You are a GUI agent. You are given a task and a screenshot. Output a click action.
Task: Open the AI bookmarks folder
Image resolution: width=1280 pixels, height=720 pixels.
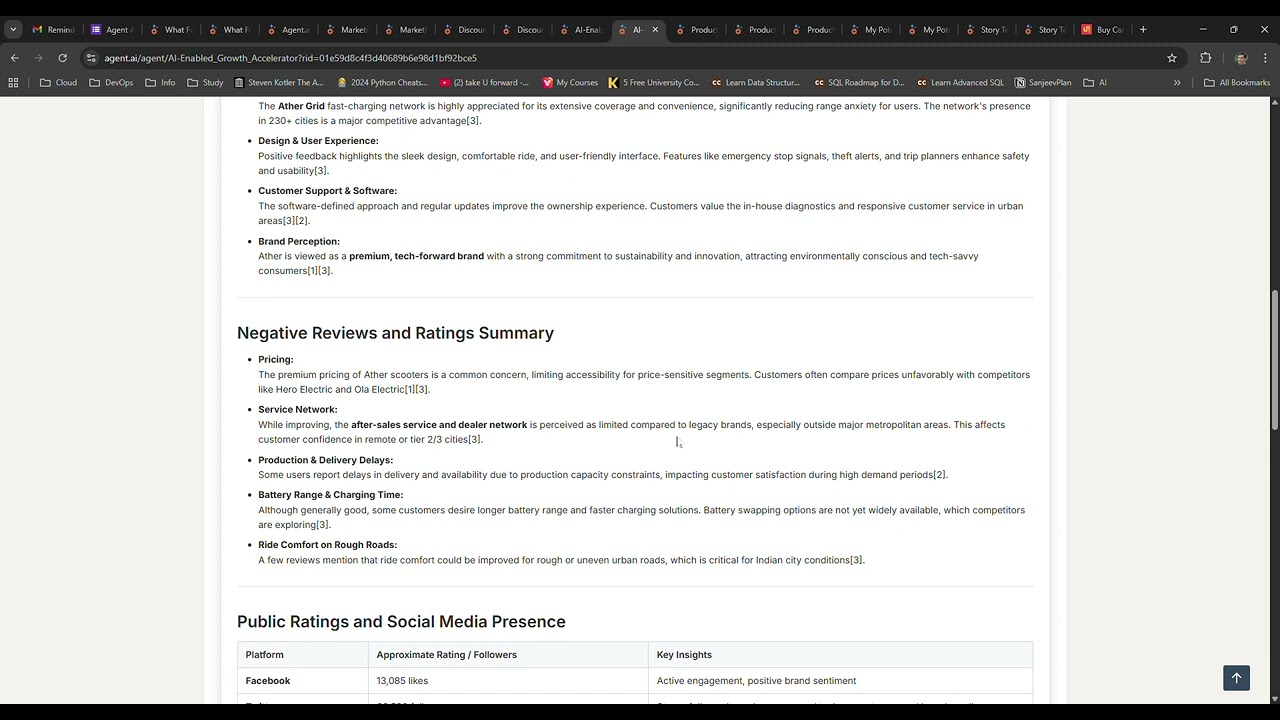[x=1095, y=82]
